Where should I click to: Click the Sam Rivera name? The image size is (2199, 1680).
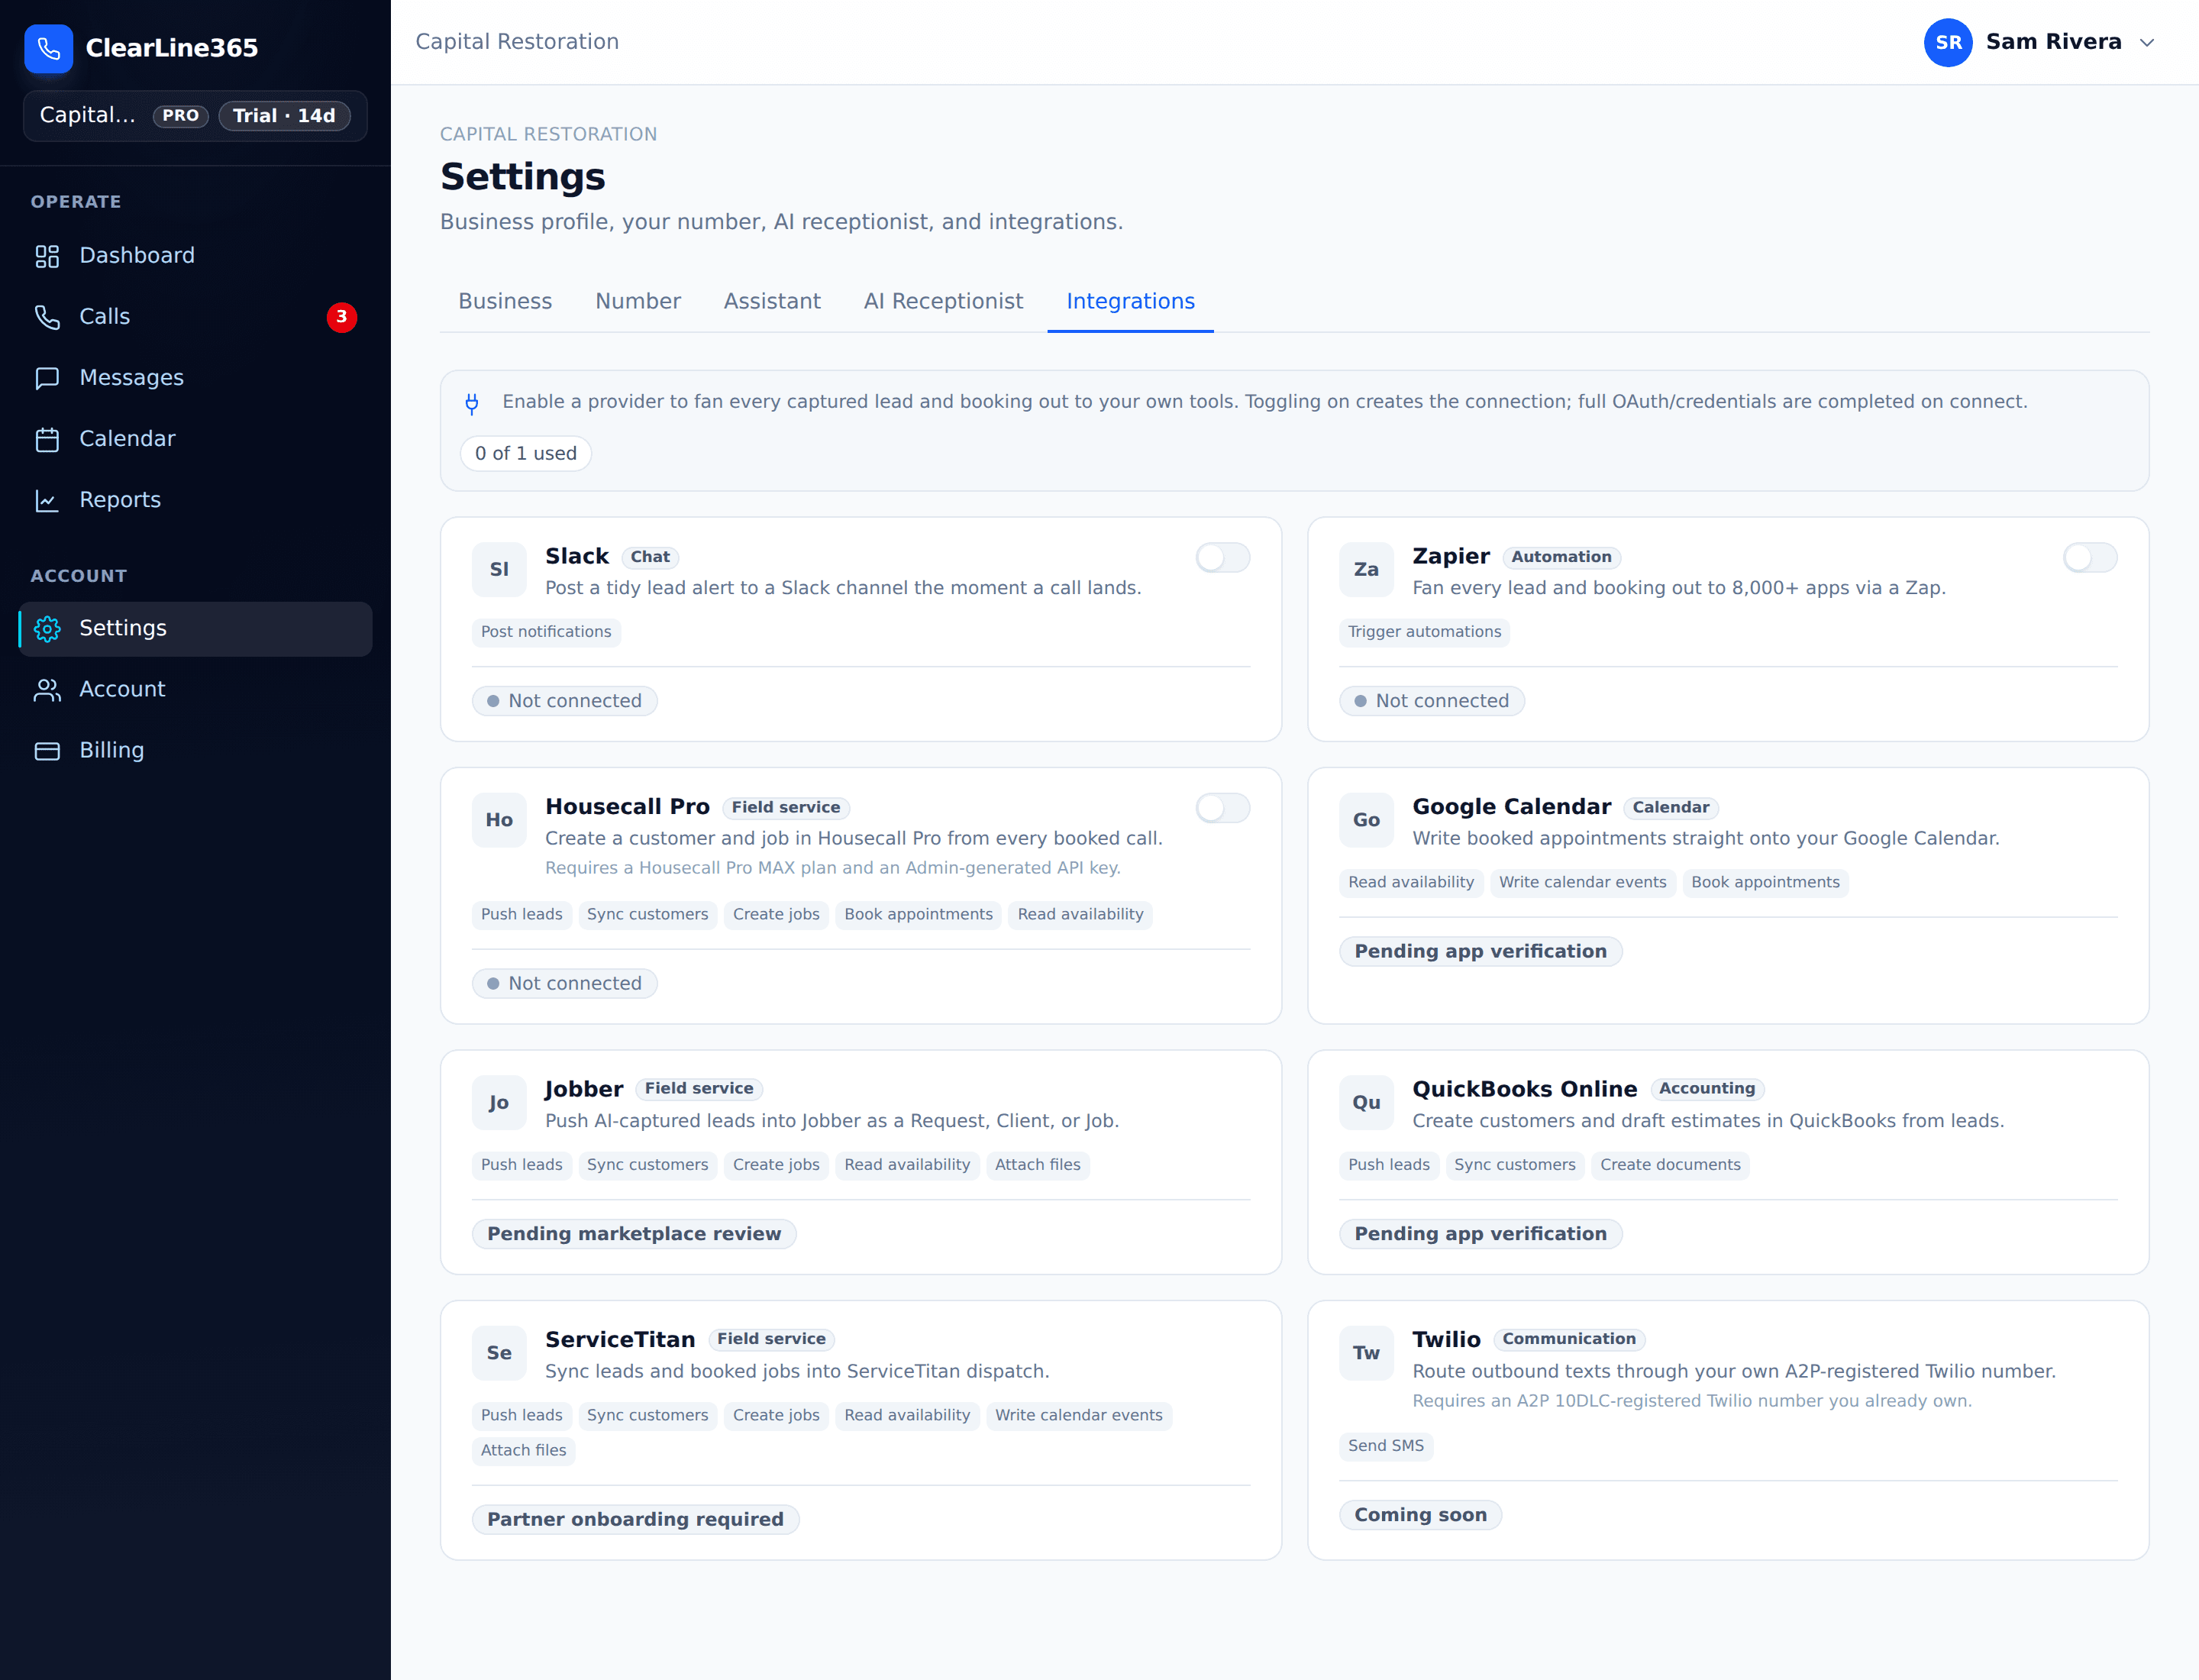click(x=2053, y=42)
